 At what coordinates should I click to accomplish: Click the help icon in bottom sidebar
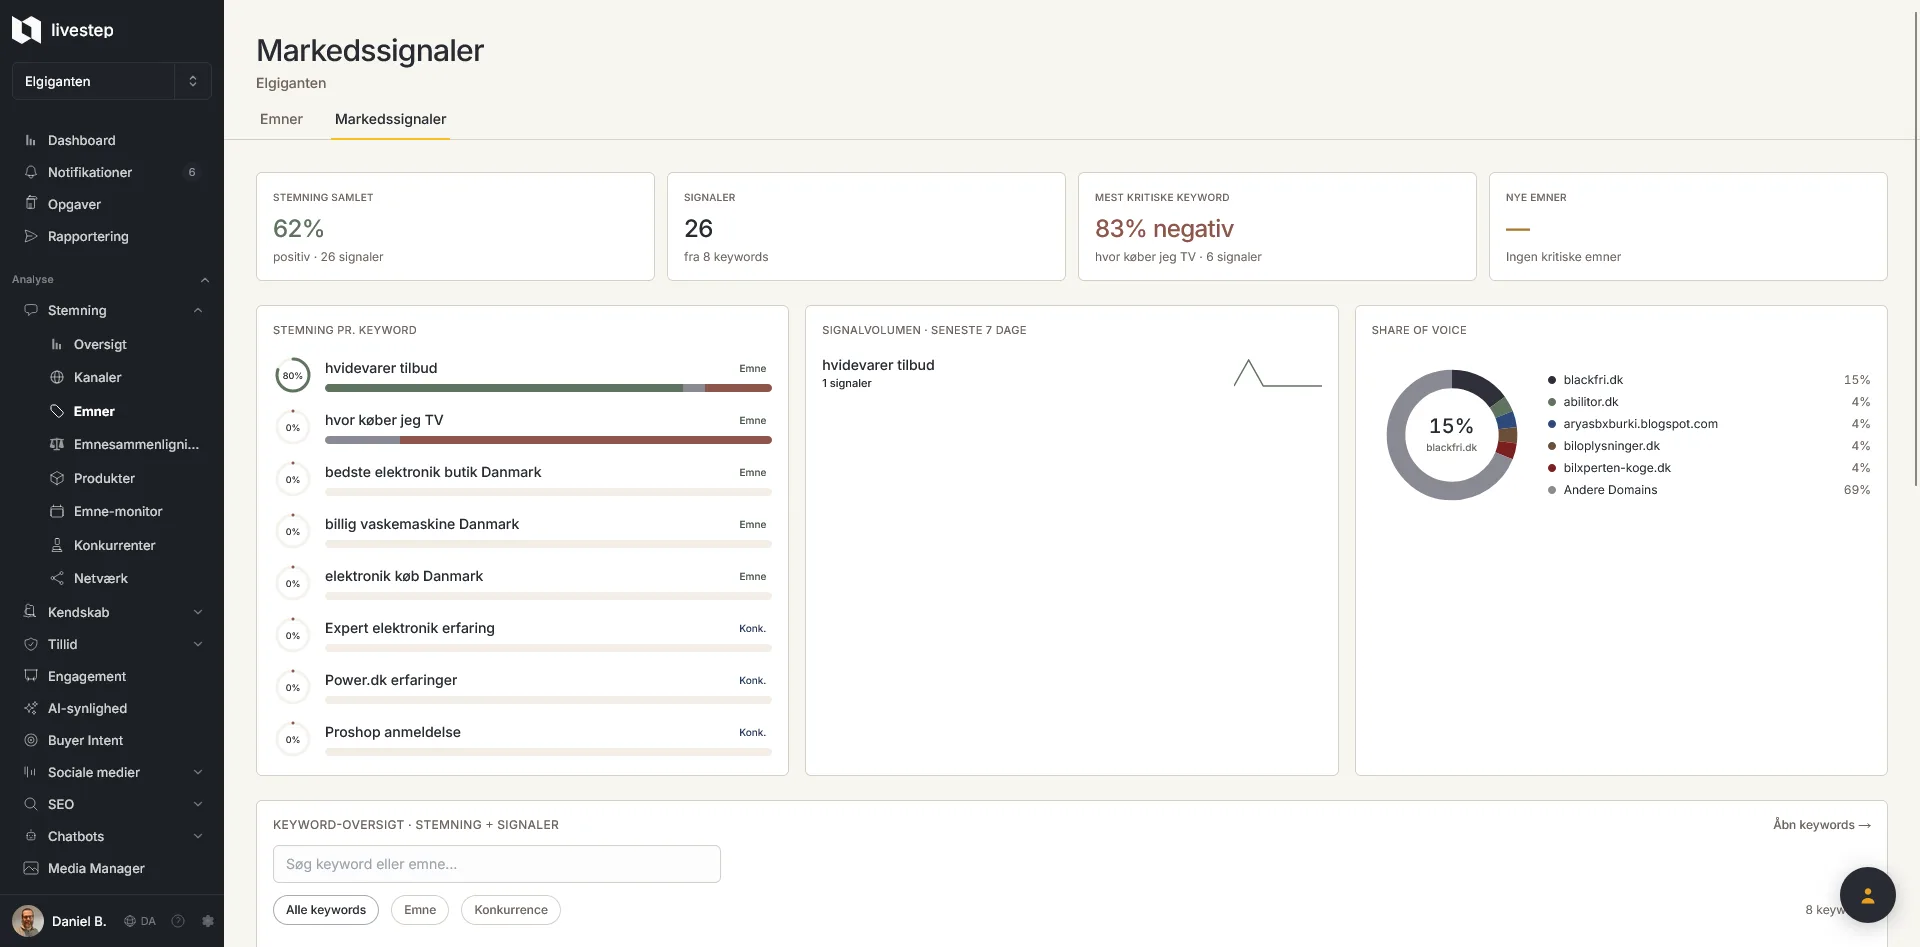(178, 921)
